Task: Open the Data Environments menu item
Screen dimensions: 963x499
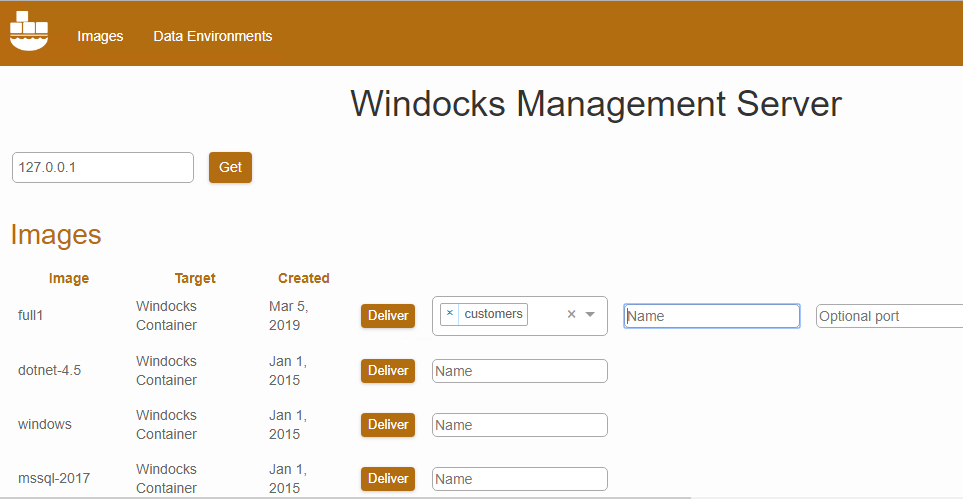Action: (212, 36)
